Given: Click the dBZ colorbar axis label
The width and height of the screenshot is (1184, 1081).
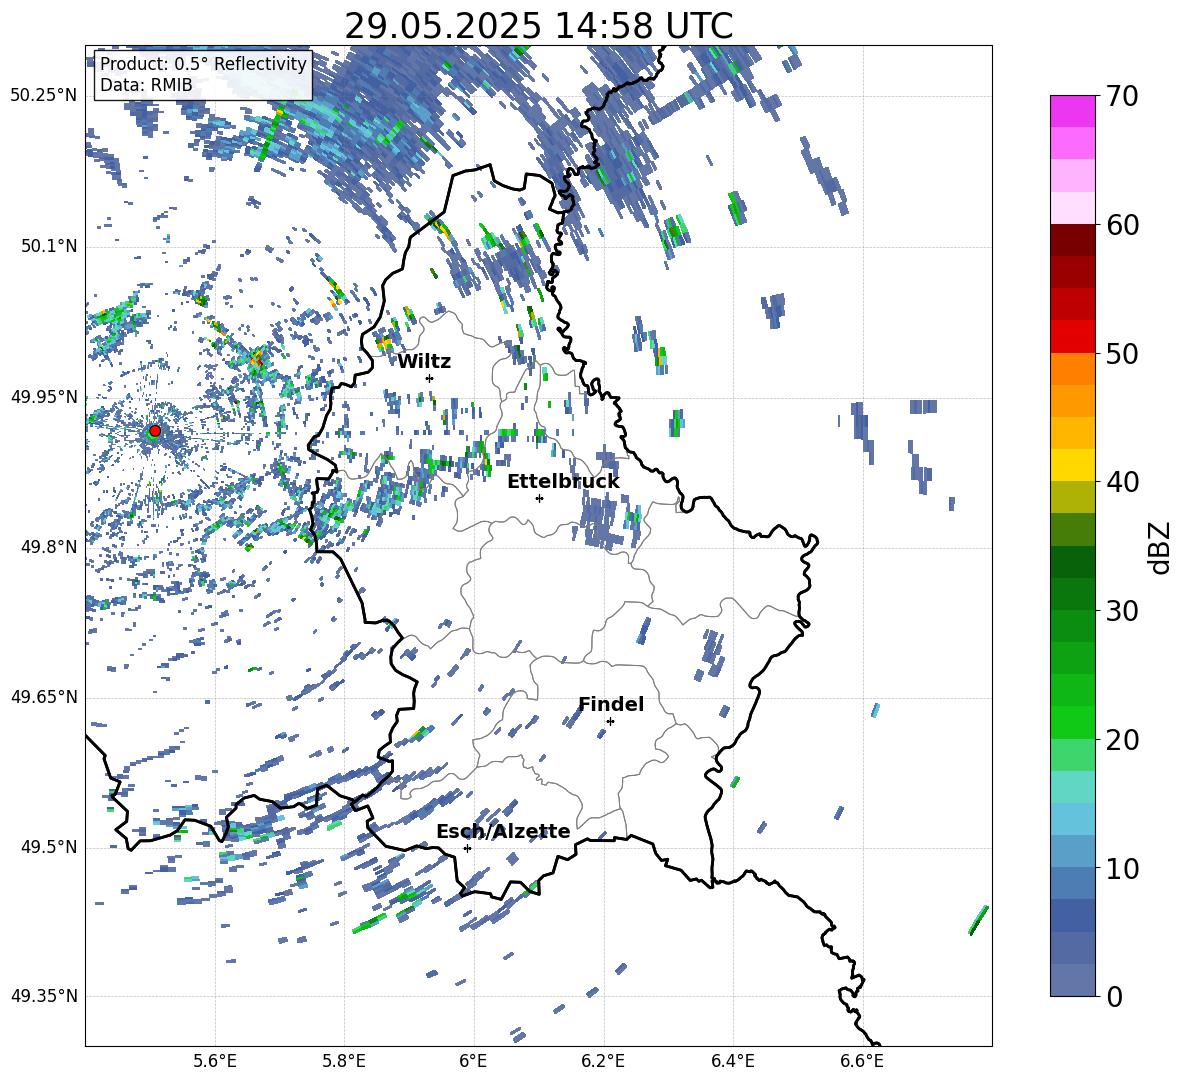Looking at the screenshot, I should coord(1161,547).
